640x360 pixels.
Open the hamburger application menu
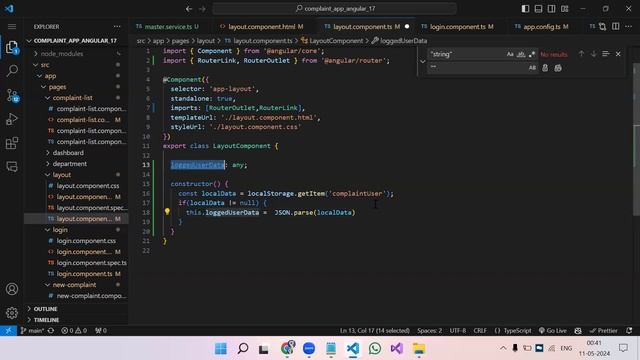[x=12, y=27]
